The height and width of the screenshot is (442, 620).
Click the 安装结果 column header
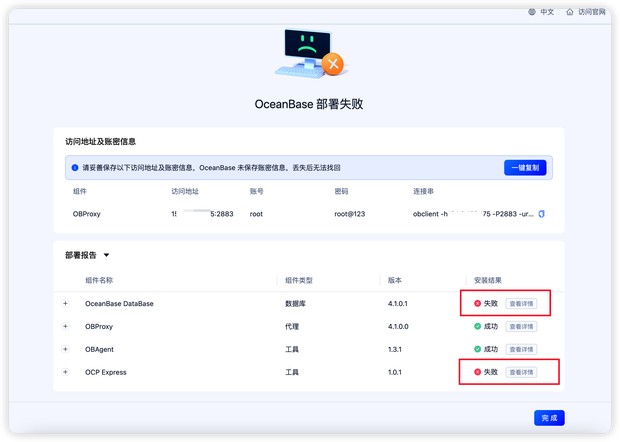pos(488,280)
